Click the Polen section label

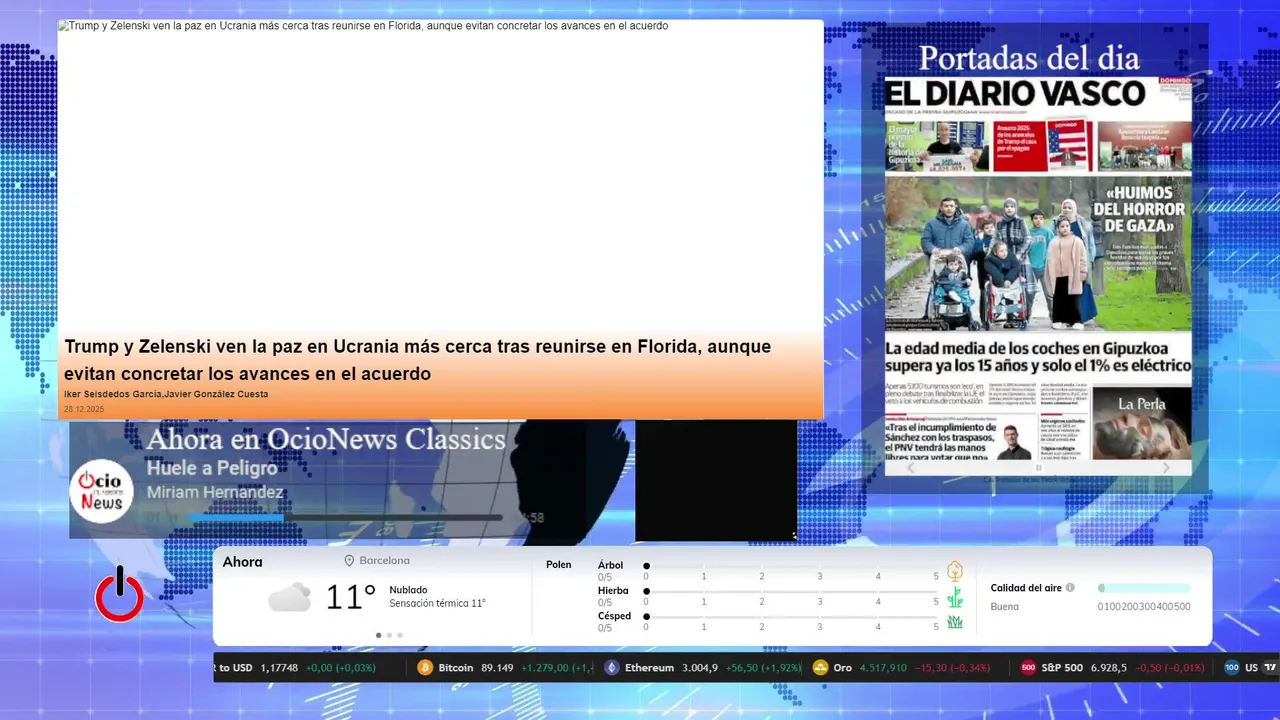click(x=559, y=565)
